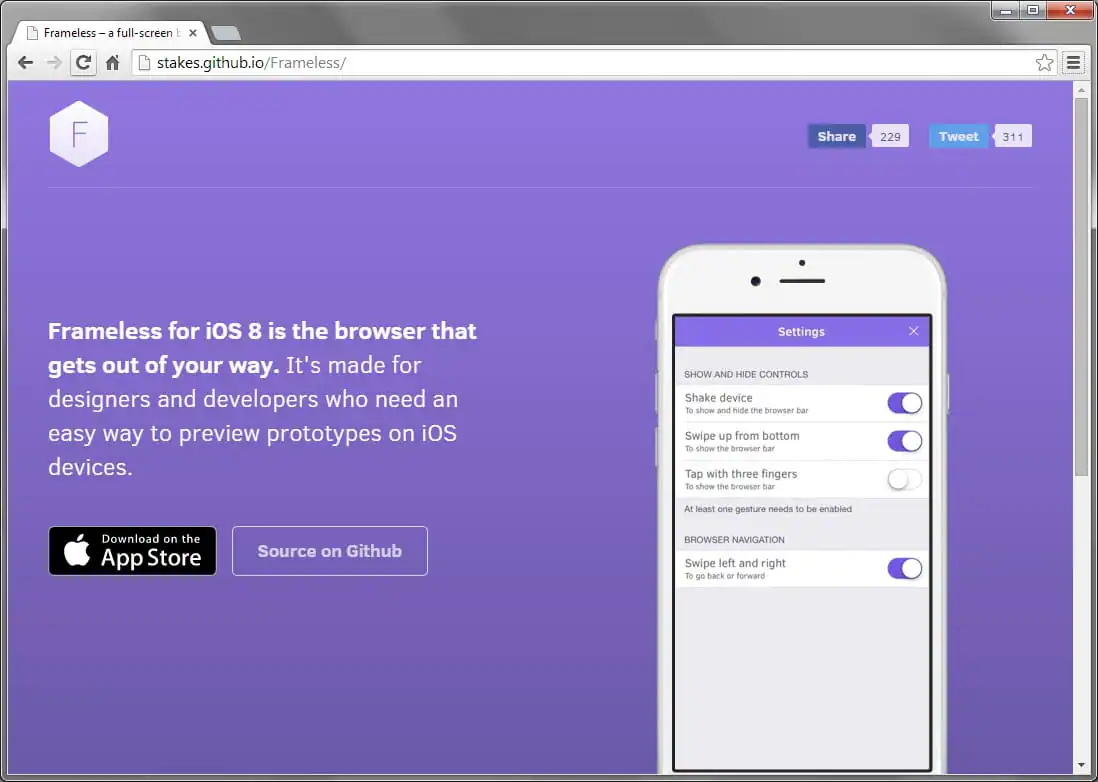Open Source on Github link

click(330, 551)
